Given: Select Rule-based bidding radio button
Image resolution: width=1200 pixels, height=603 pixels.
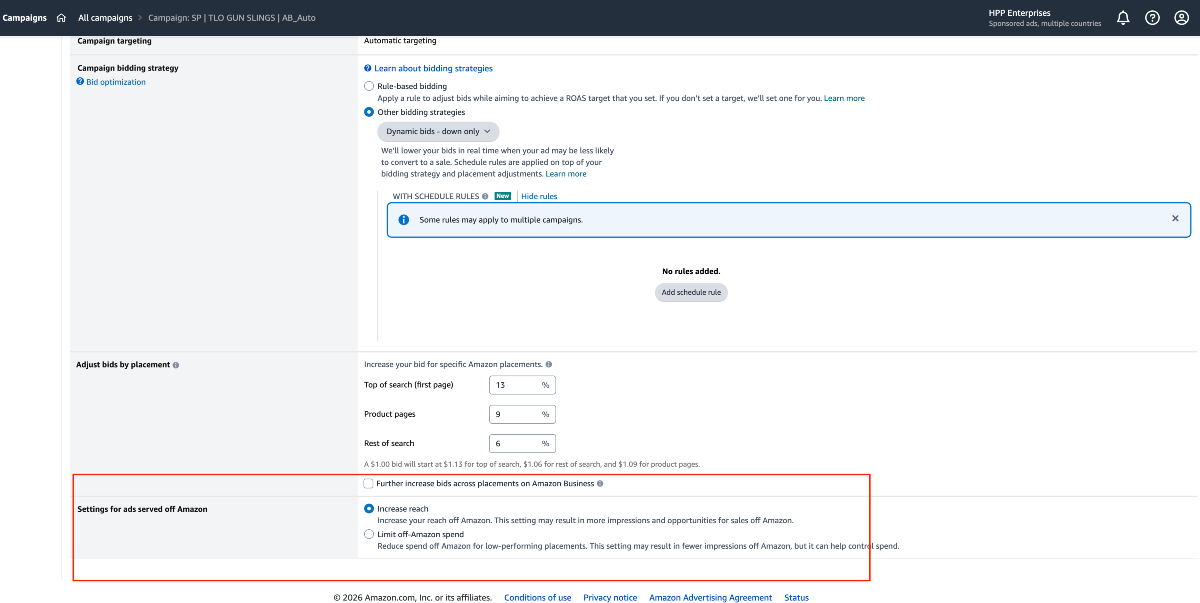Looking at the screenshot, I should [x=369, y=87].
